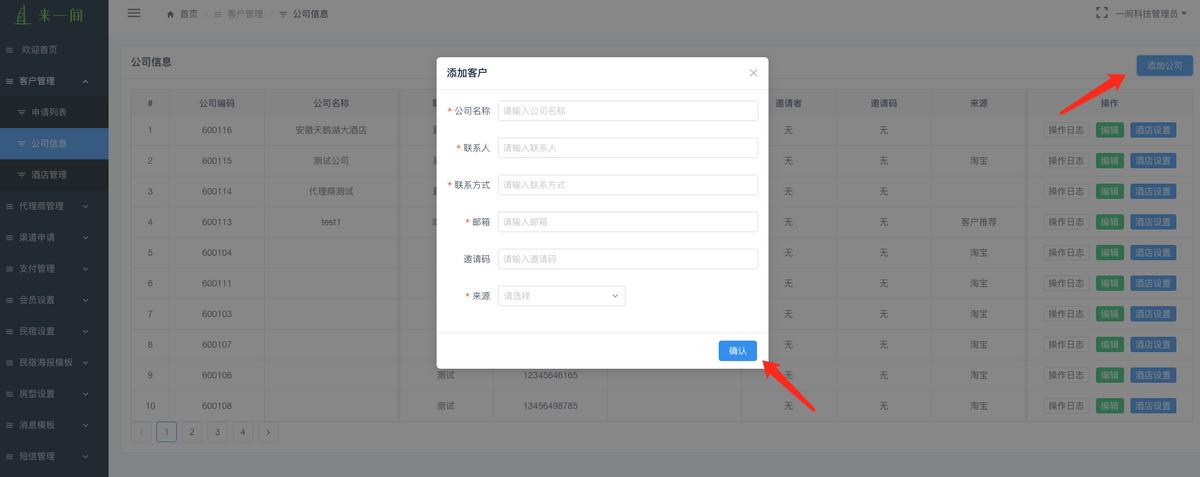The width and height of the screenshot is (1200, 477).
Task: Click 编辑 for row 600103
Action: tap(1109, 314)
